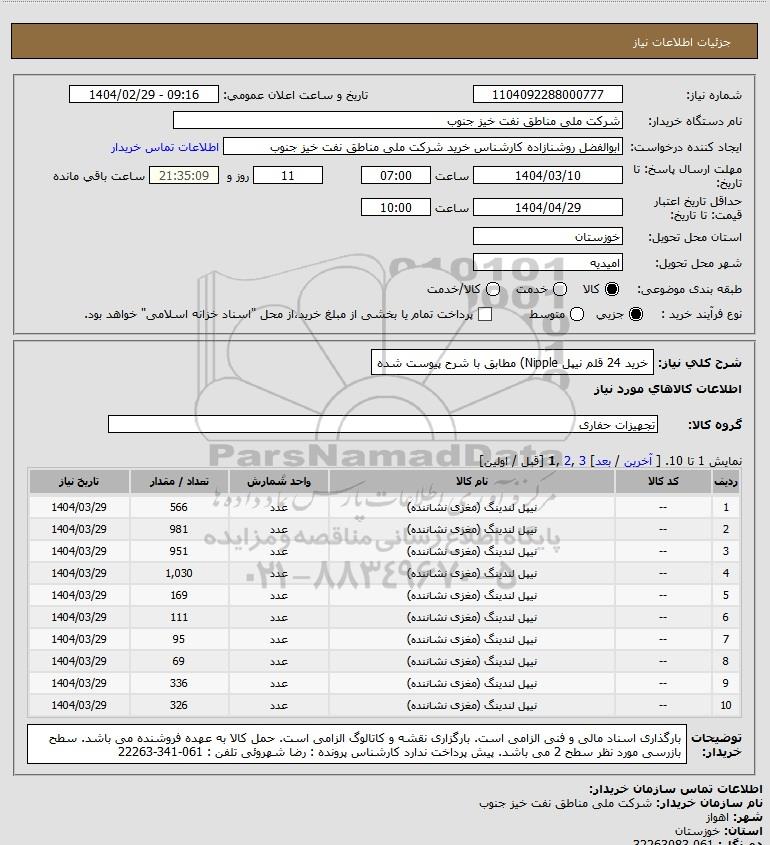Go to page 3 of items
The width and height of the screenshot is (770, 845).
(x=582, y=461)
